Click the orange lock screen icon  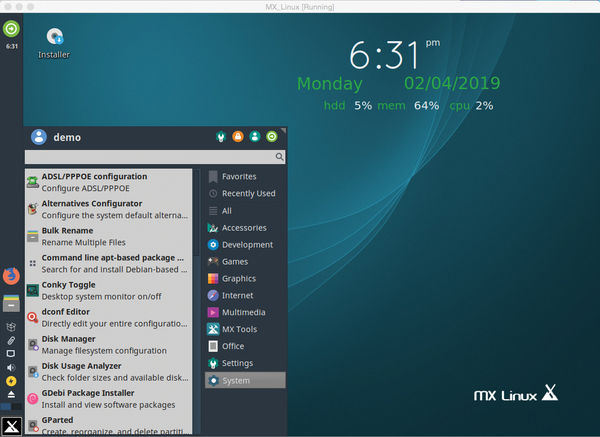click(x=238, y=137)
